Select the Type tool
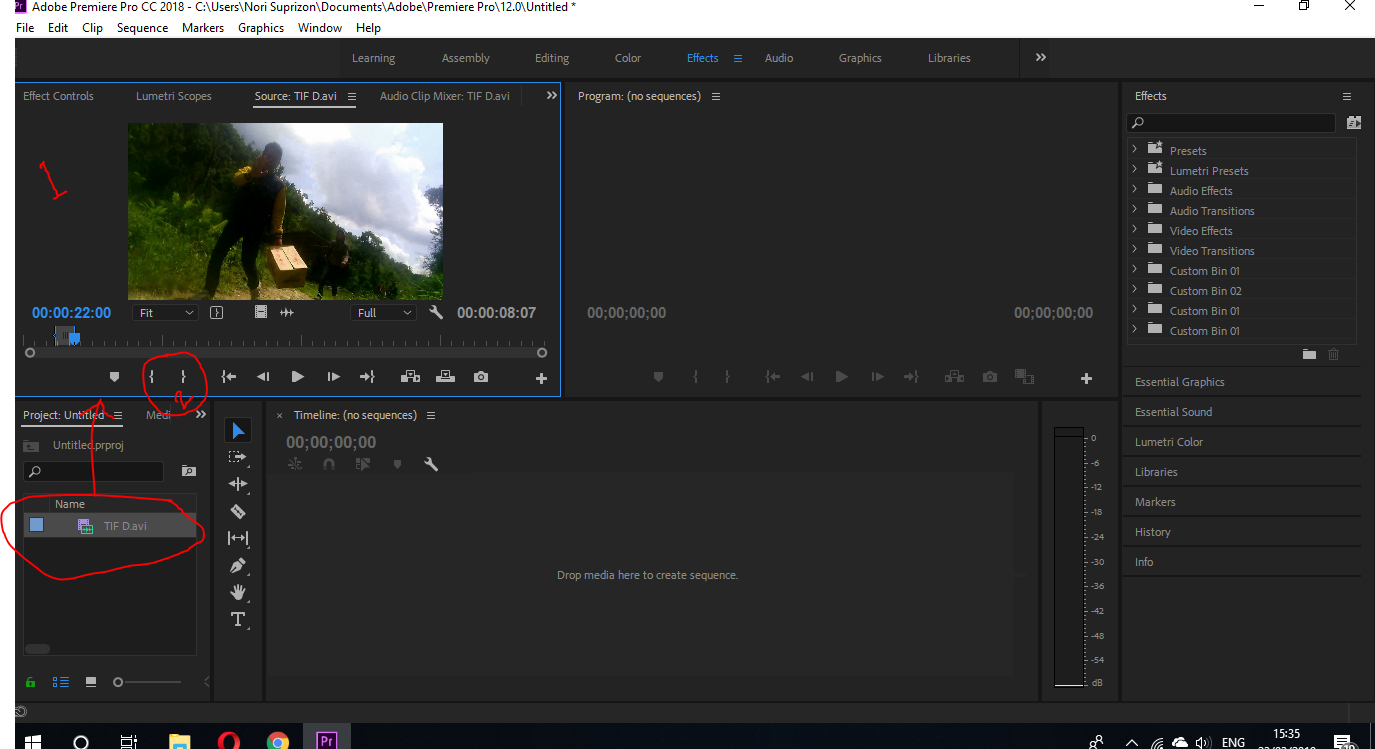 [x=238, y=619]
